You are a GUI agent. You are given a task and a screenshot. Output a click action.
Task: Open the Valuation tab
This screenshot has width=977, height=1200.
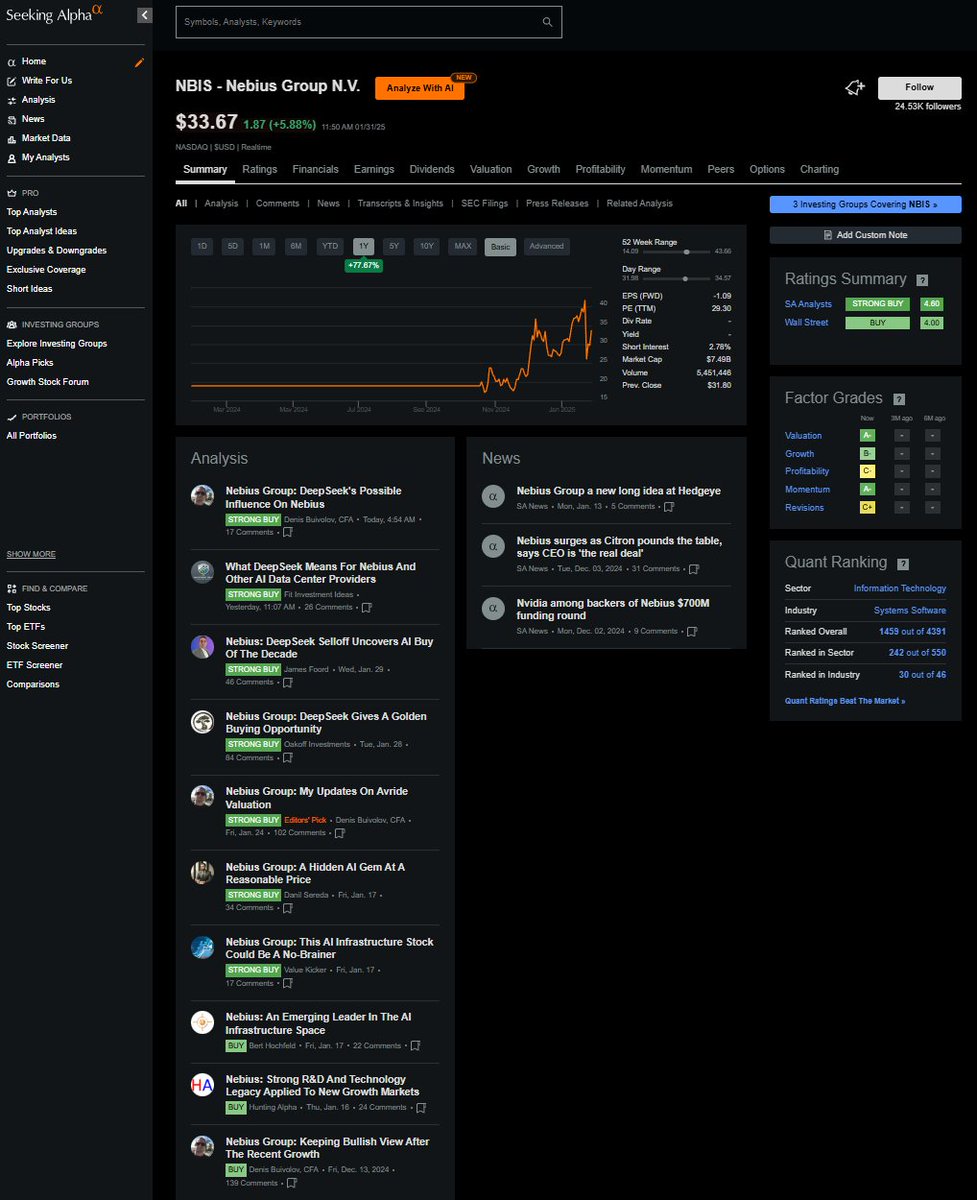coord(491,169)
